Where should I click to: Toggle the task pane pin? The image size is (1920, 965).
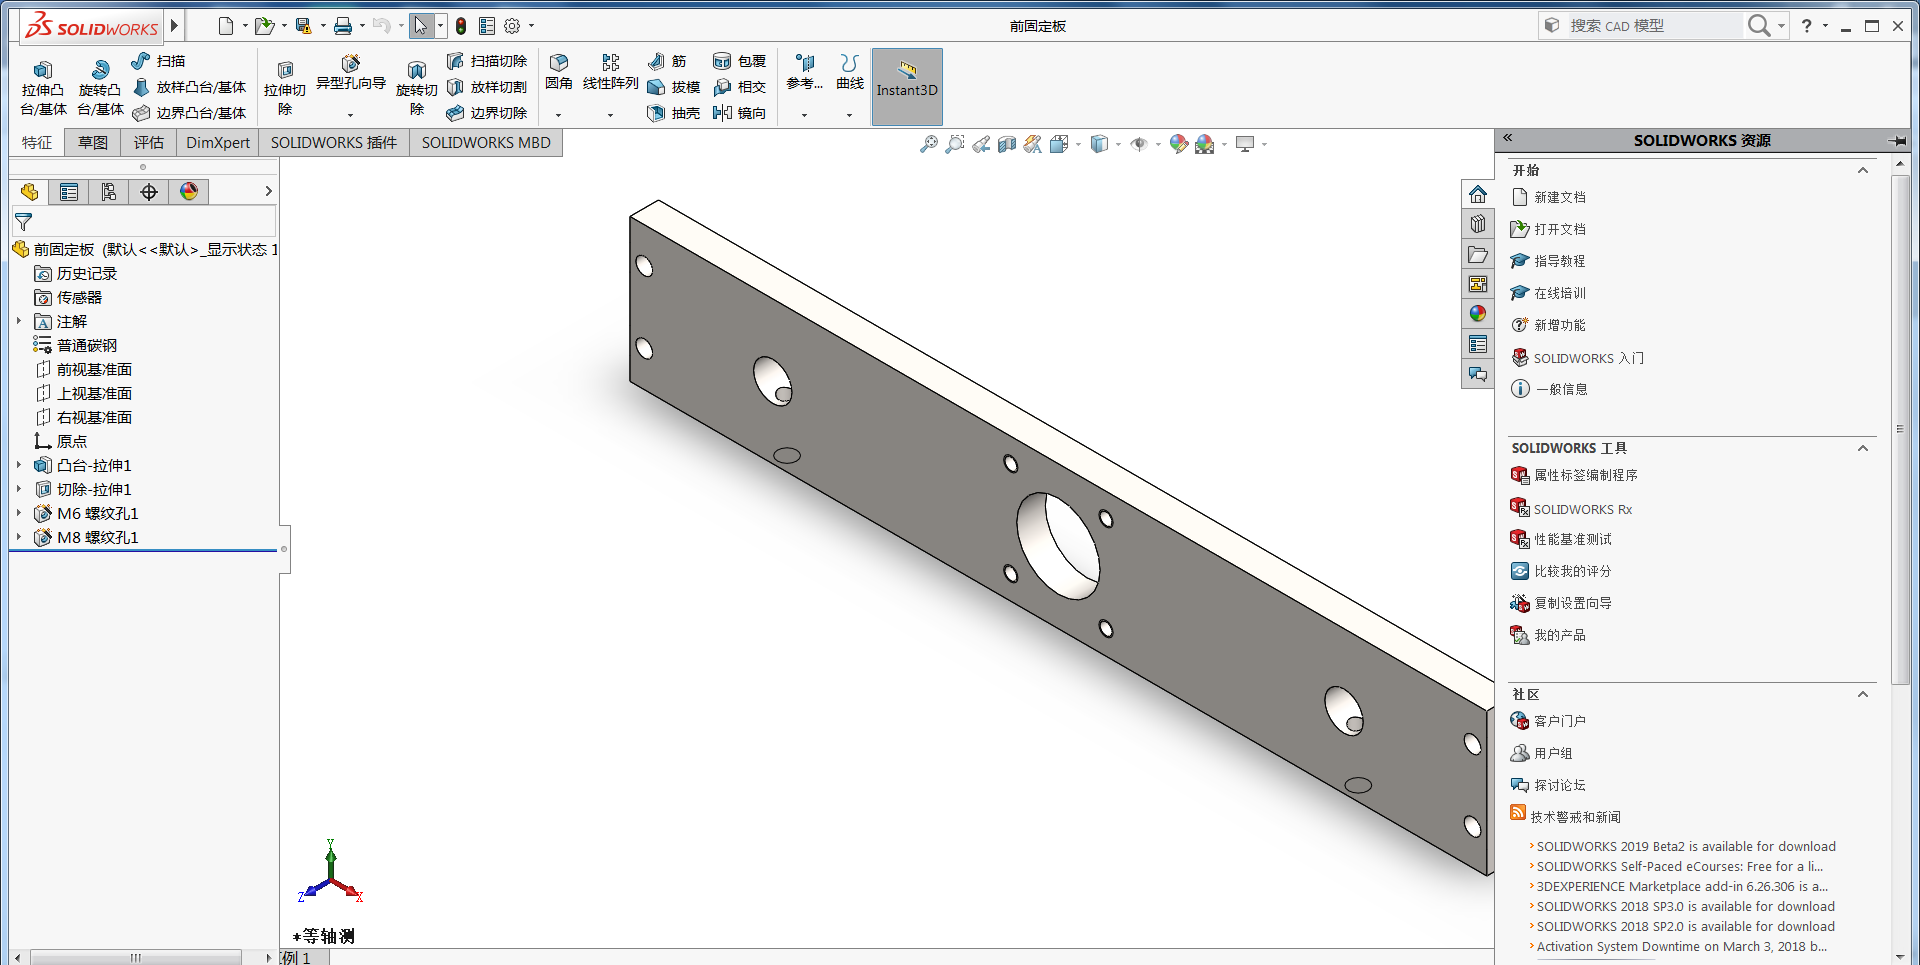pyautogui.click(x=1899, y=141)
